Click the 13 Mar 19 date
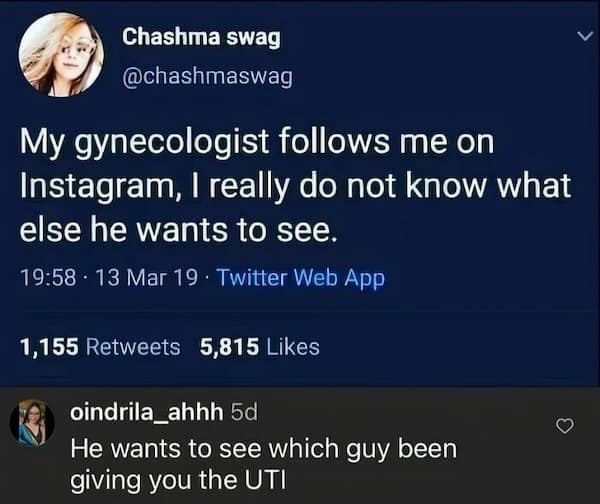The image size is (600, 504). coord(133,279)
